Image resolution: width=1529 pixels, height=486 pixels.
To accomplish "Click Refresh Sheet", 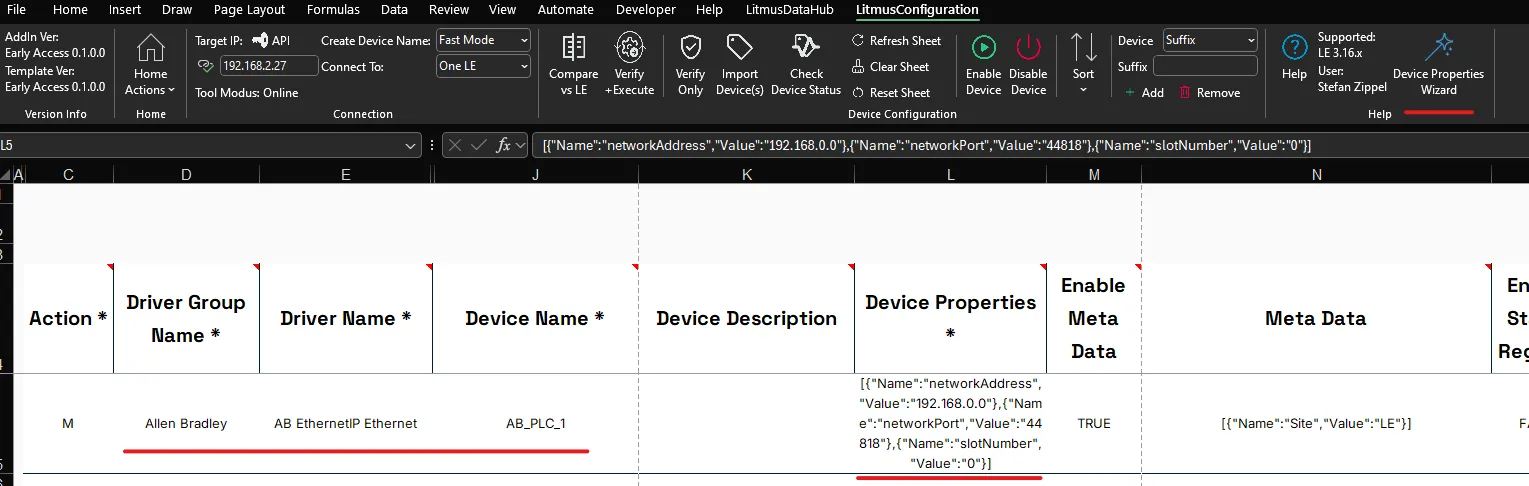I will pos(896,41).
